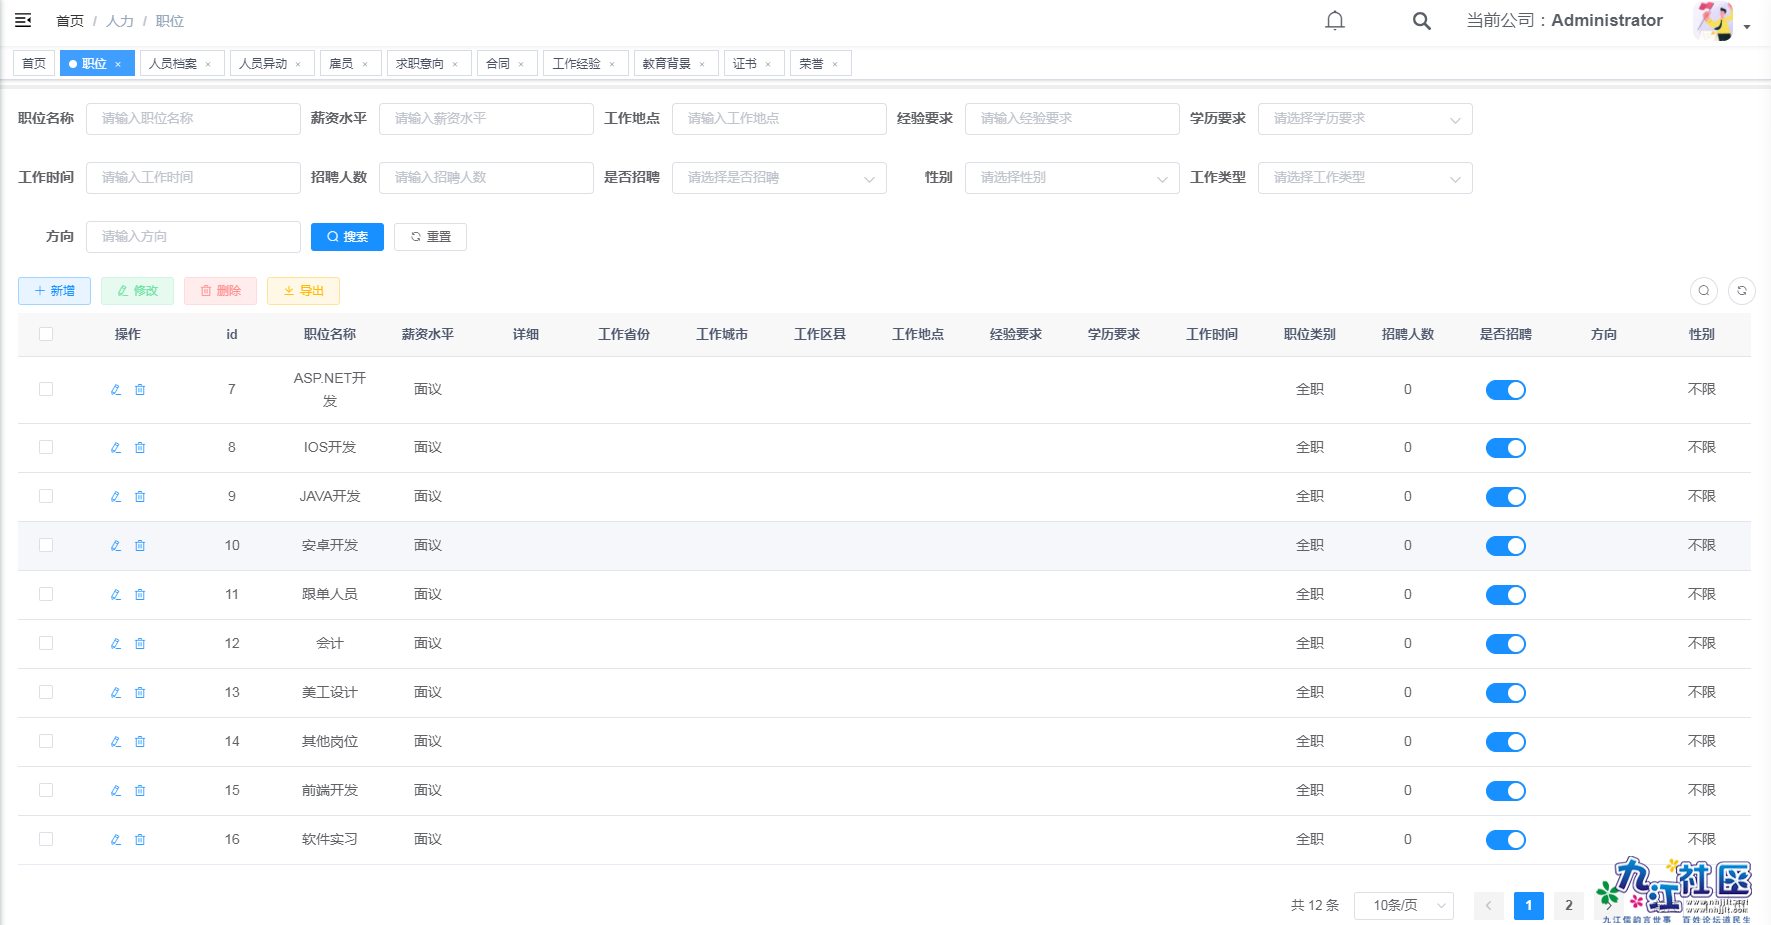
Task: Check the checkbox for the 安卓开发 row
Action: tap(46, 545)
